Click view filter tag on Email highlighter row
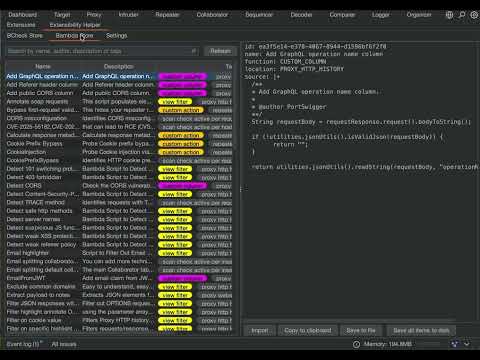 [175, 253]
